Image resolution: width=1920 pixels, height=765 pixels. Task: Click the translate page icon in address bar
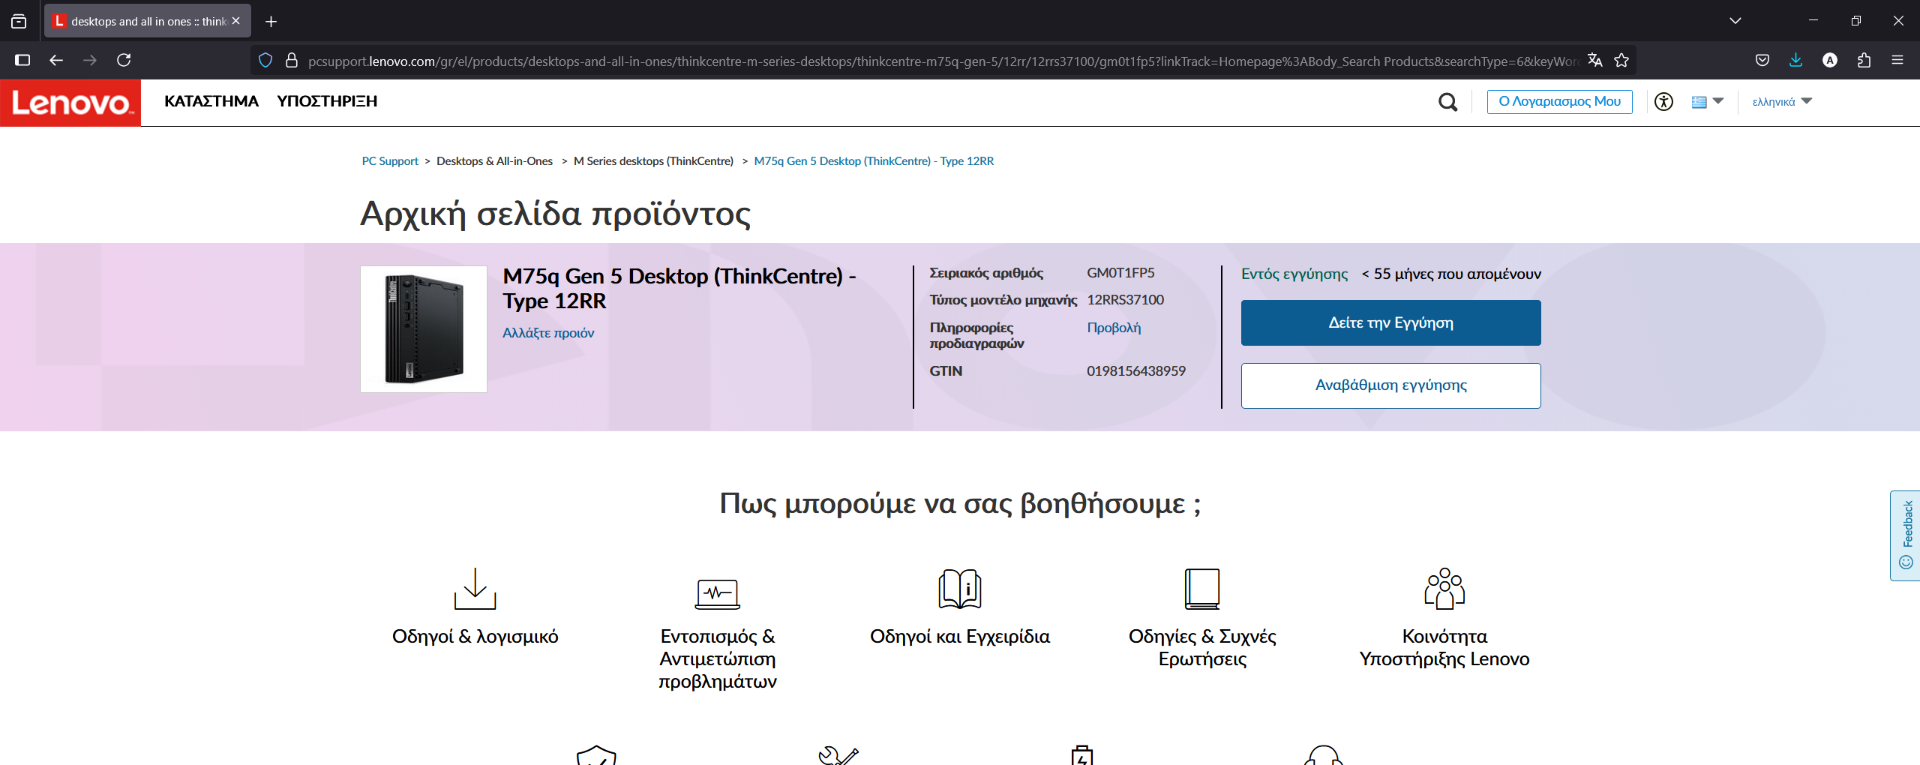(1595, 60)
